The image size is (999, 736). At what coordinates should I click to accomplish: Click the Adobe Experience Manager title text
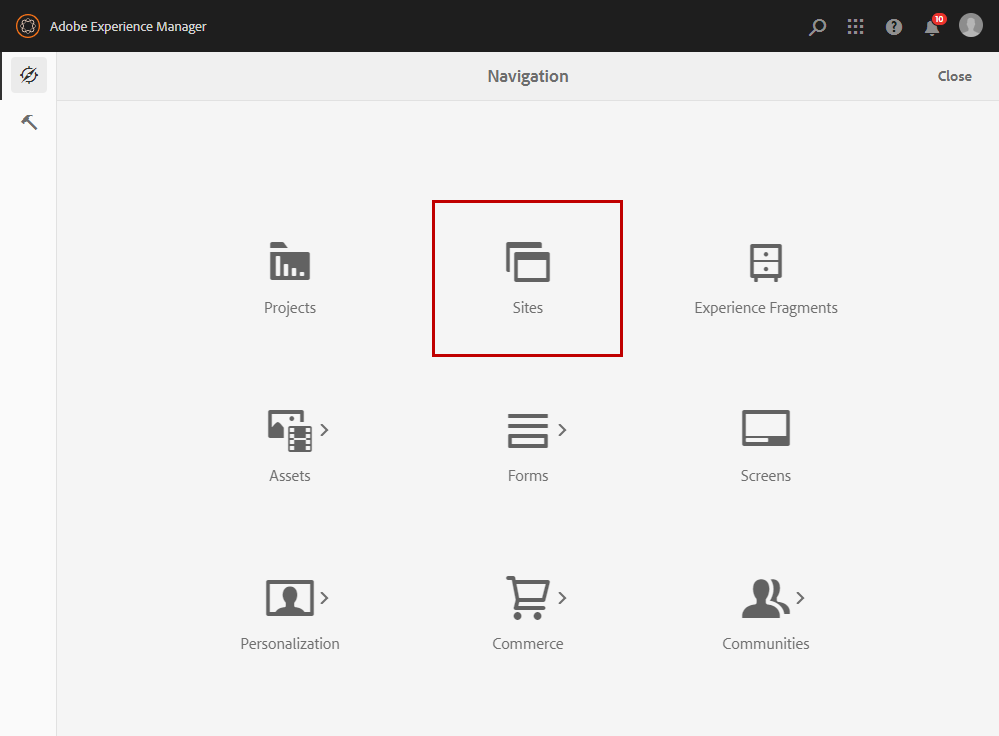point(128,27)
